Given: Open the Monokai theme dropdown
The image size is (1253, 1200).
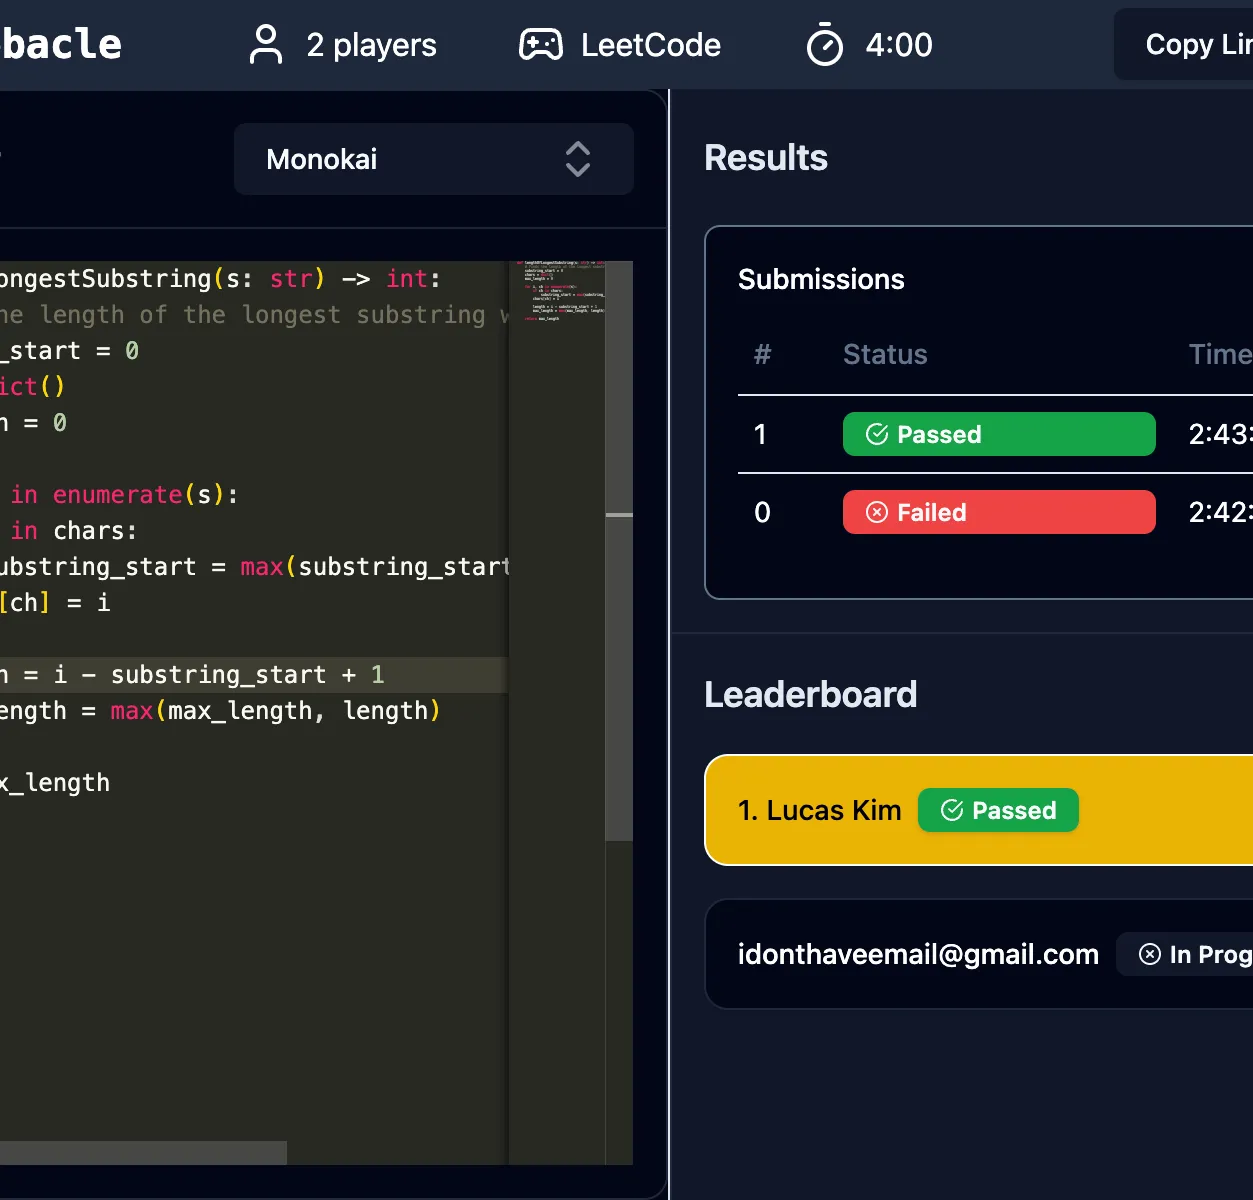Looking at the screenshot, I should coord(433,159).
